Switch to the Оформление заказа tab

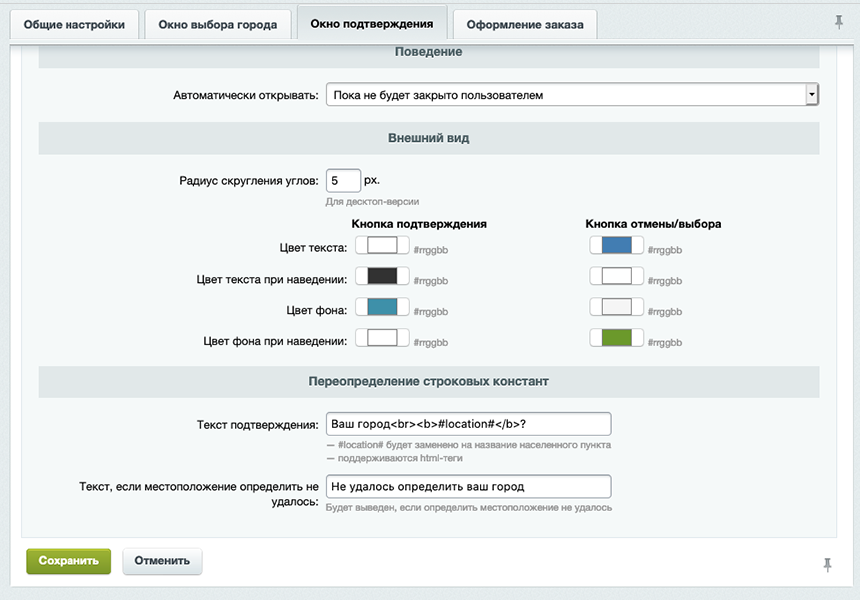tap(524, 23)
